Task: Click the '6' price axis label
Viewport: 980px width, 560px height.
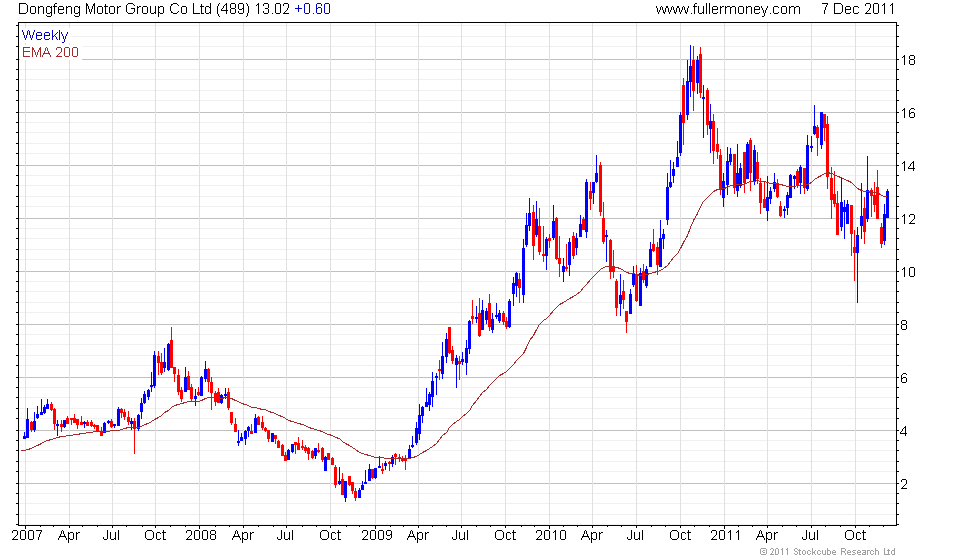Action: pos(904,378)
